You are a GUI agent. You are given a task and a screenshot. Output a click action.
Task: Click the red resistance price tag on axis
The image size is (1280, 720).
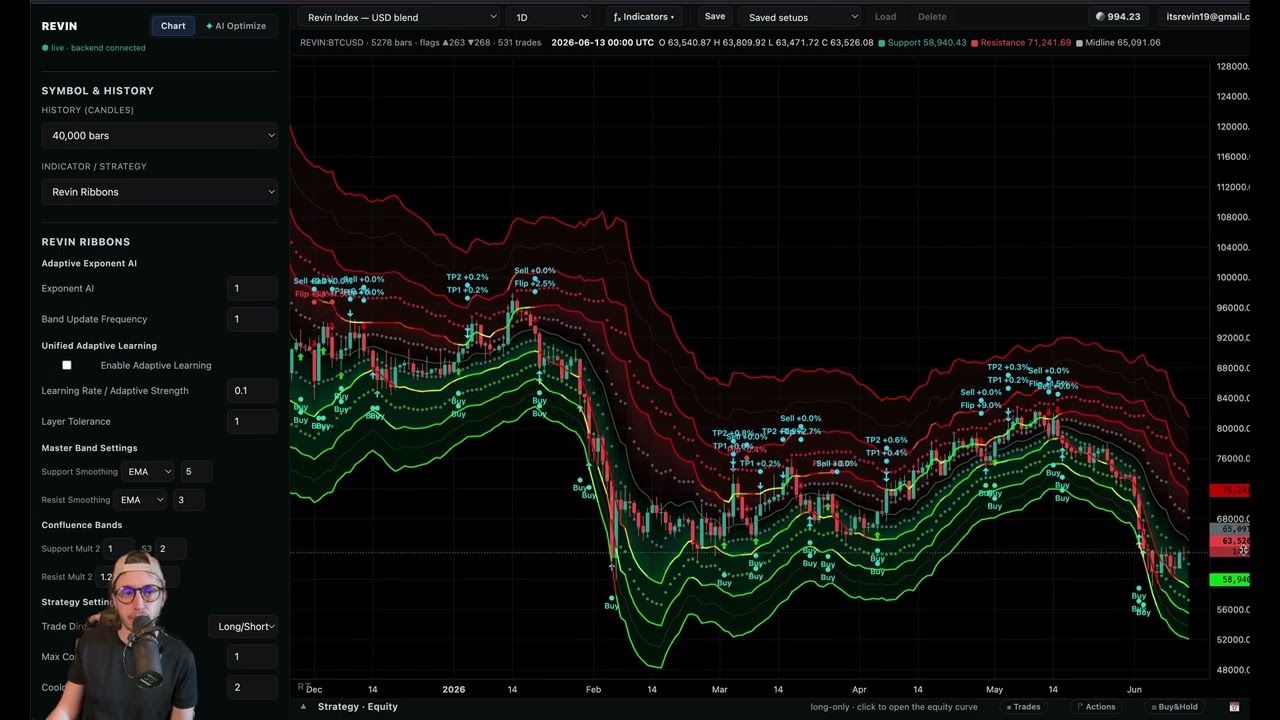[x=1229, y=490]
